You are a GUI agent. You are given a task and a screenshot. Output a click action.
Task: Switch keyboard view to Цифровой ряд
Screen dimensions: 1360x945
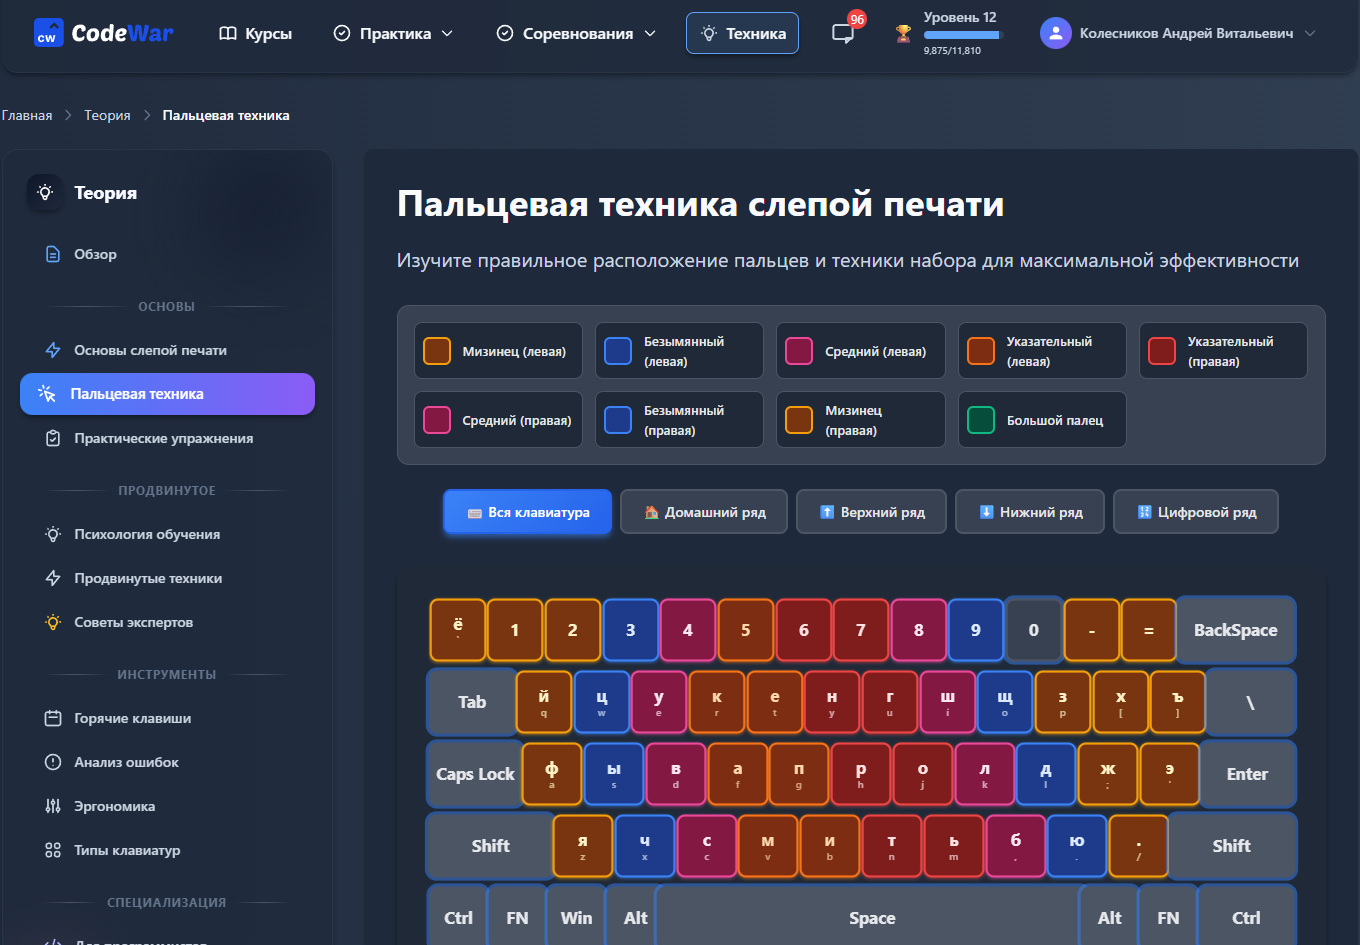pyautogui.click(x=1196, y=512)
